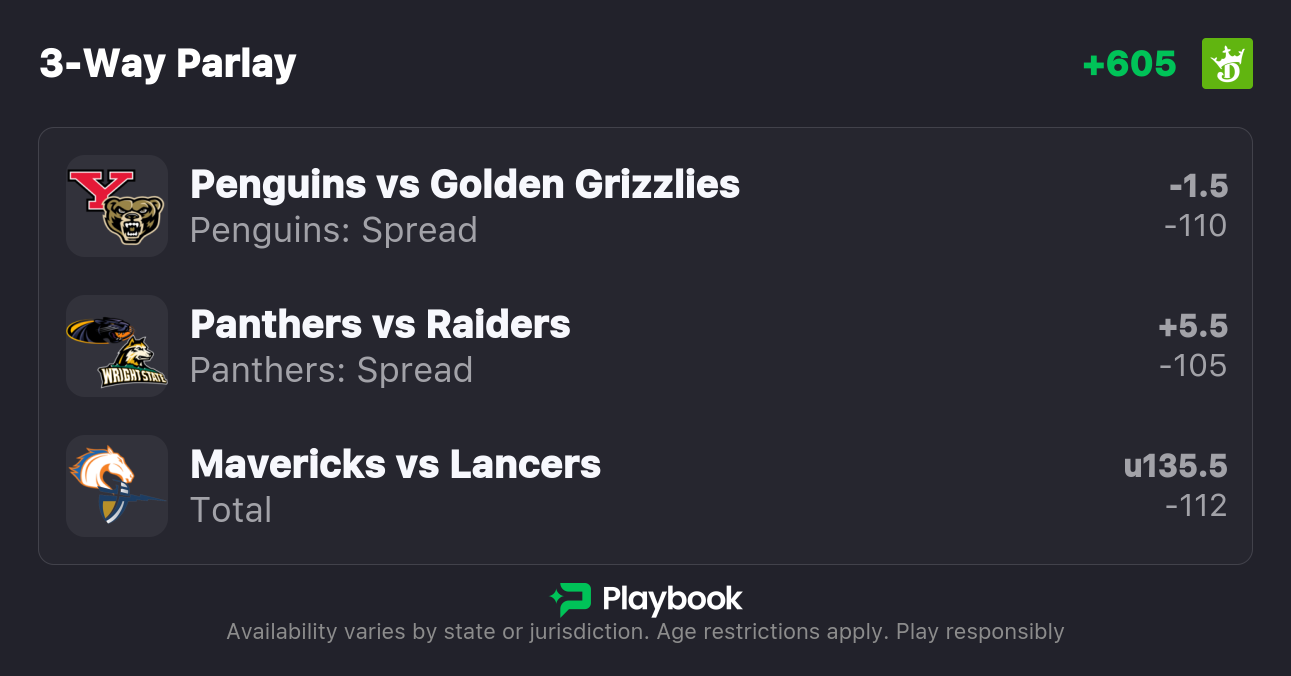1291x676 pixels.
Task: Click the -112 odds for the total
Action: (x=1195, y=506)
